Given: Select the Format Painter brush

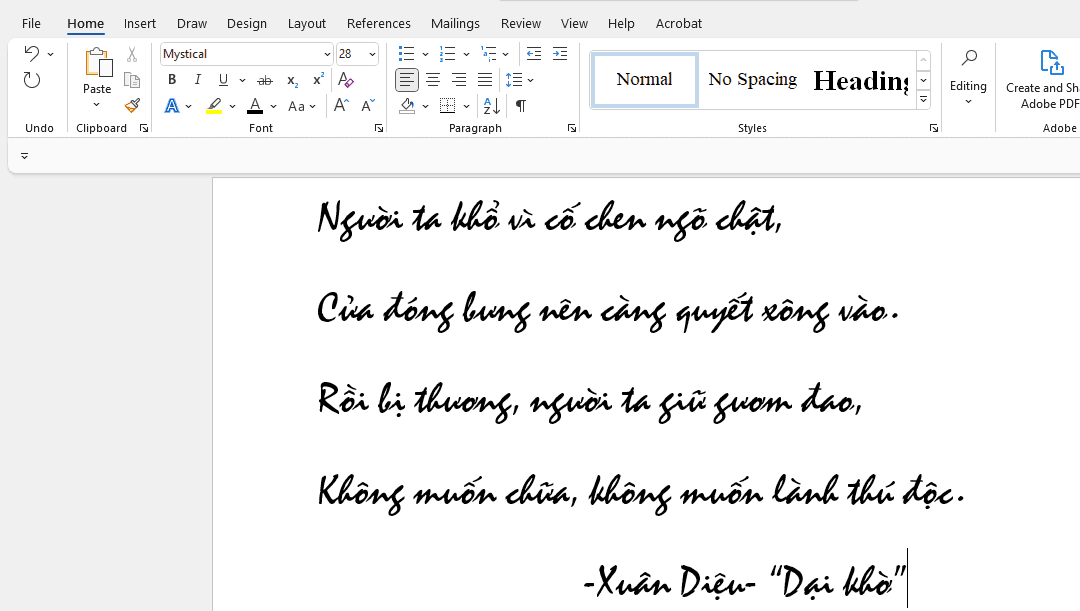Looking at the screenshot, I should click(x=132, y=105).
